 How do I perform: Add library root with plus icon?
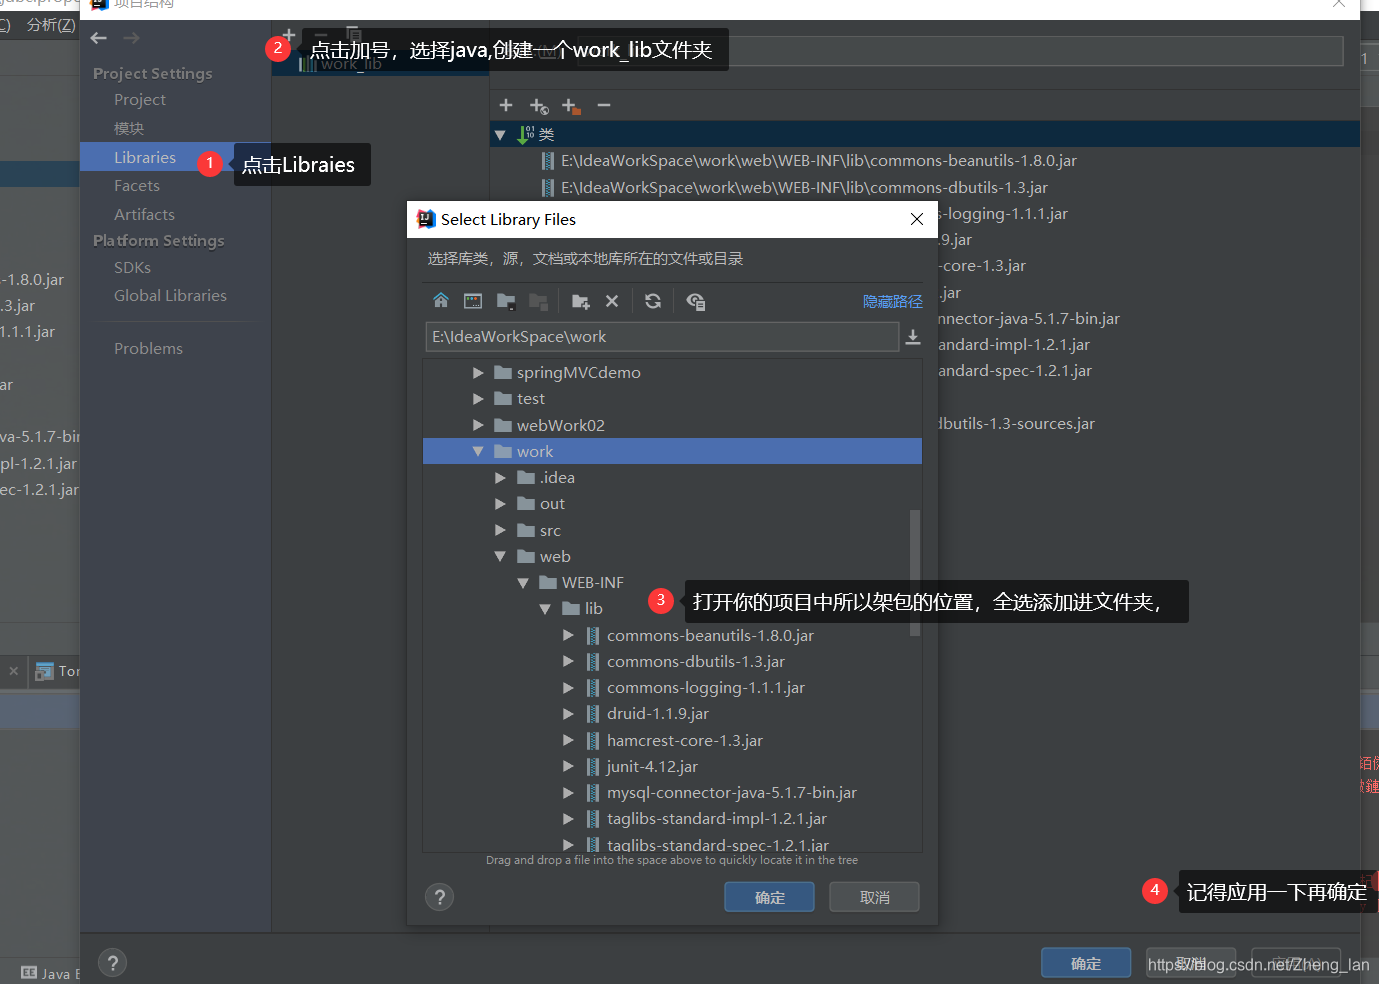[x=506, y=105]
